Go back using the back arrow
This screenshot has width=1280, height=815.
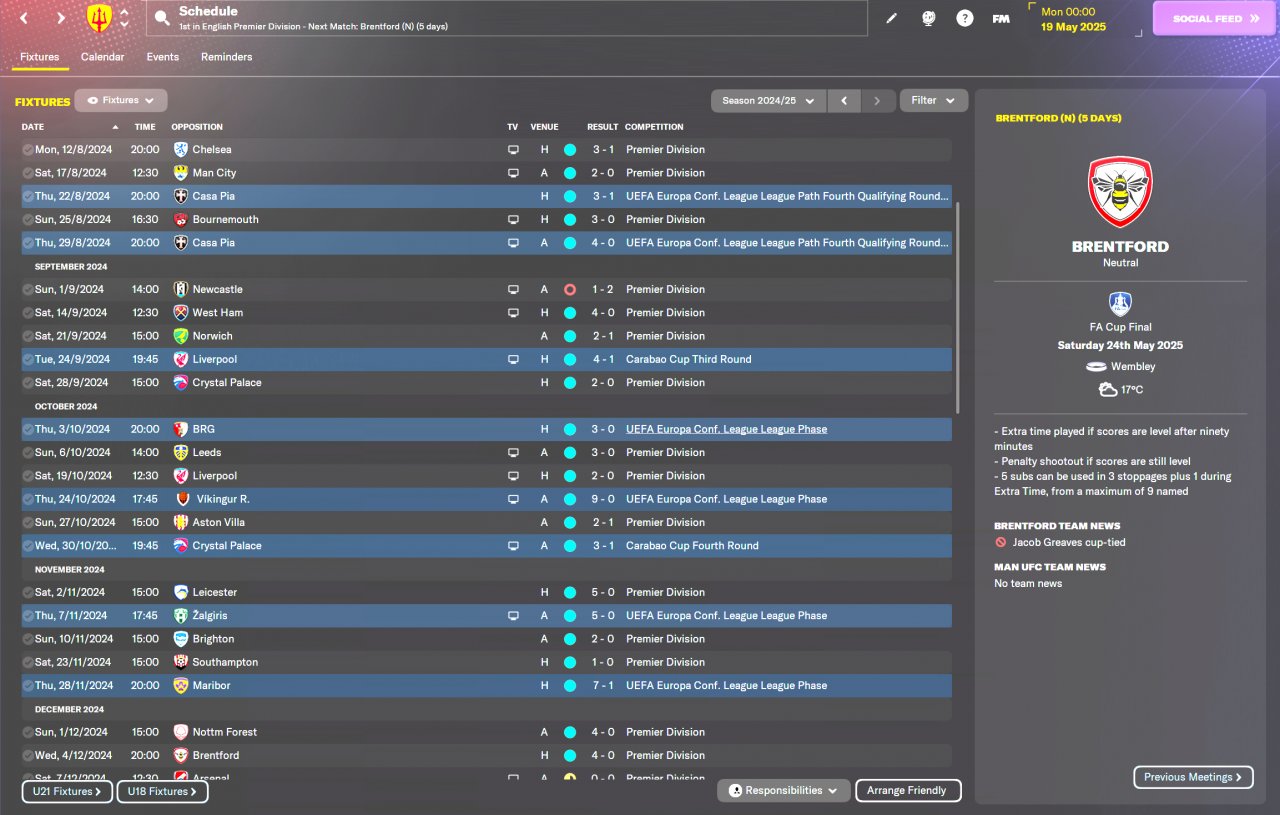click(24, 18)
